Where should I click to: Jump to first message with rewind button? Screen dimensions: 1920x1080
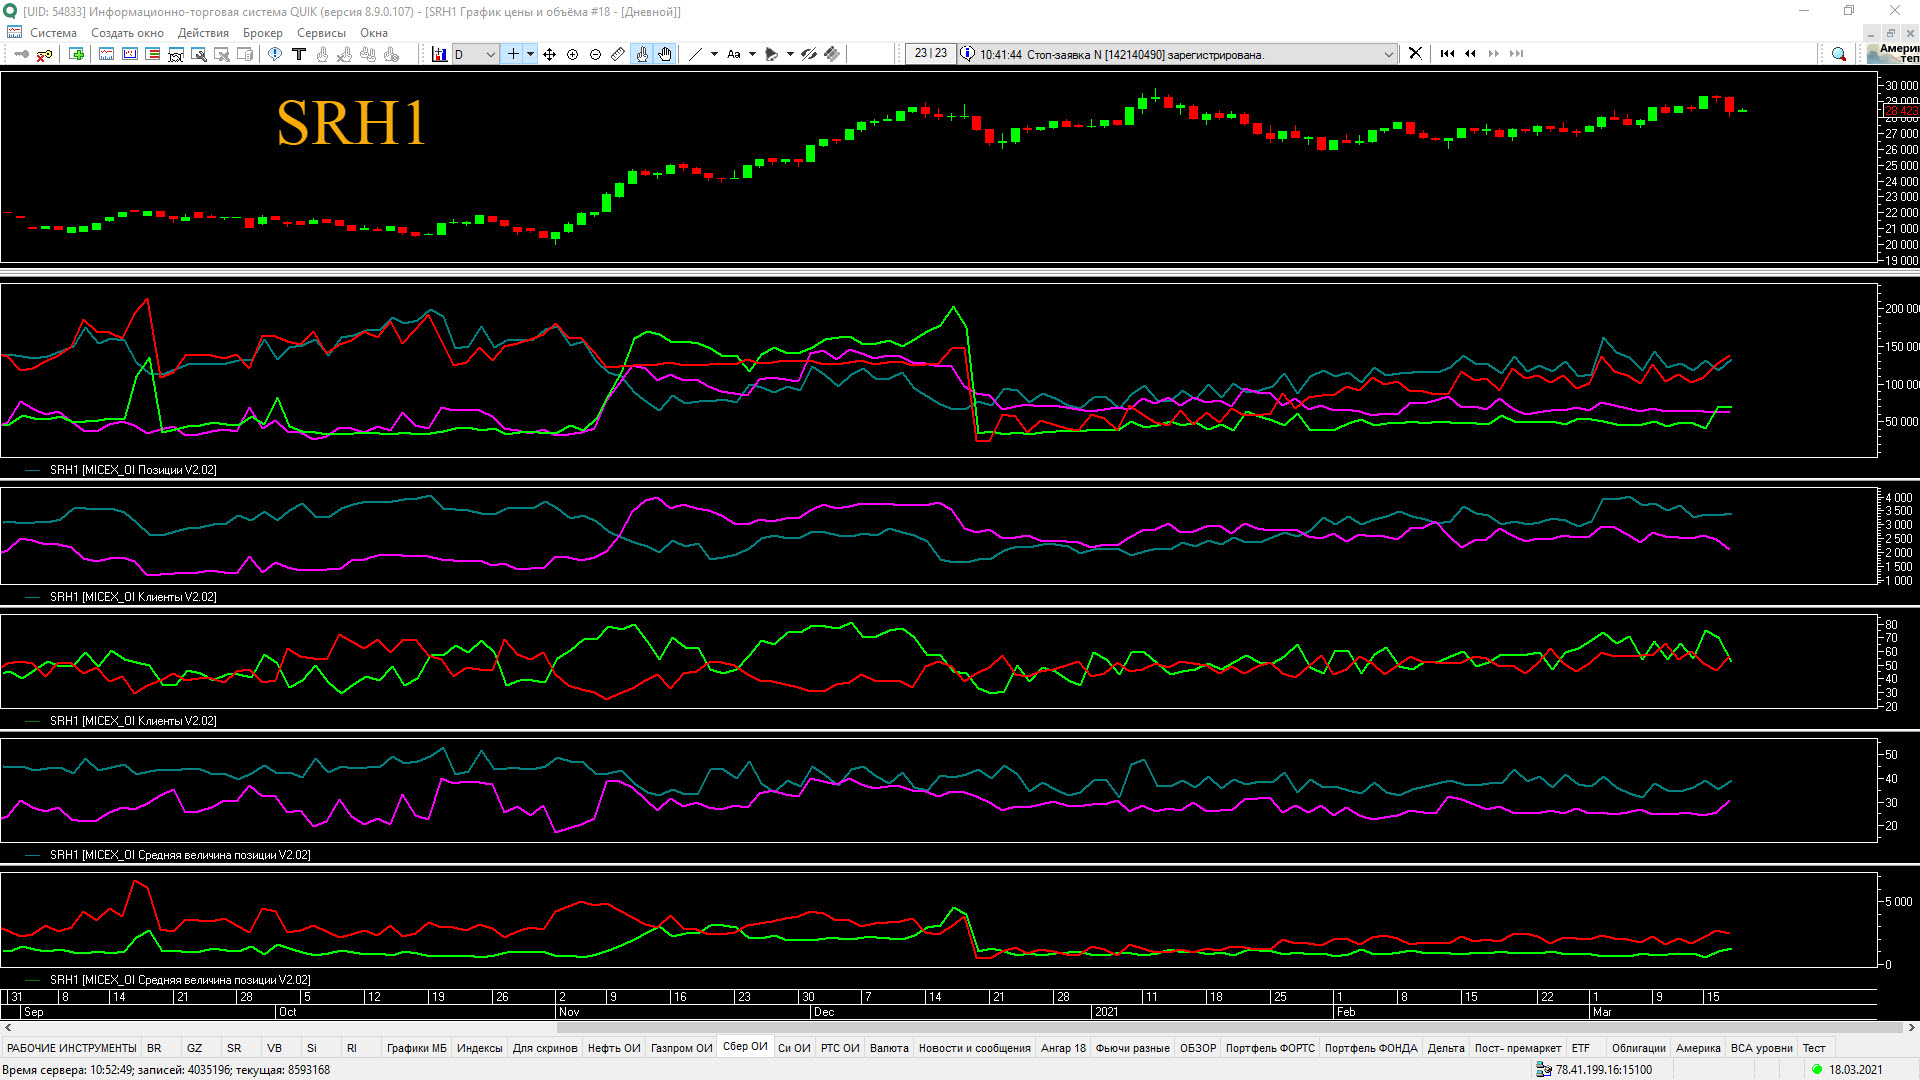1447,54
